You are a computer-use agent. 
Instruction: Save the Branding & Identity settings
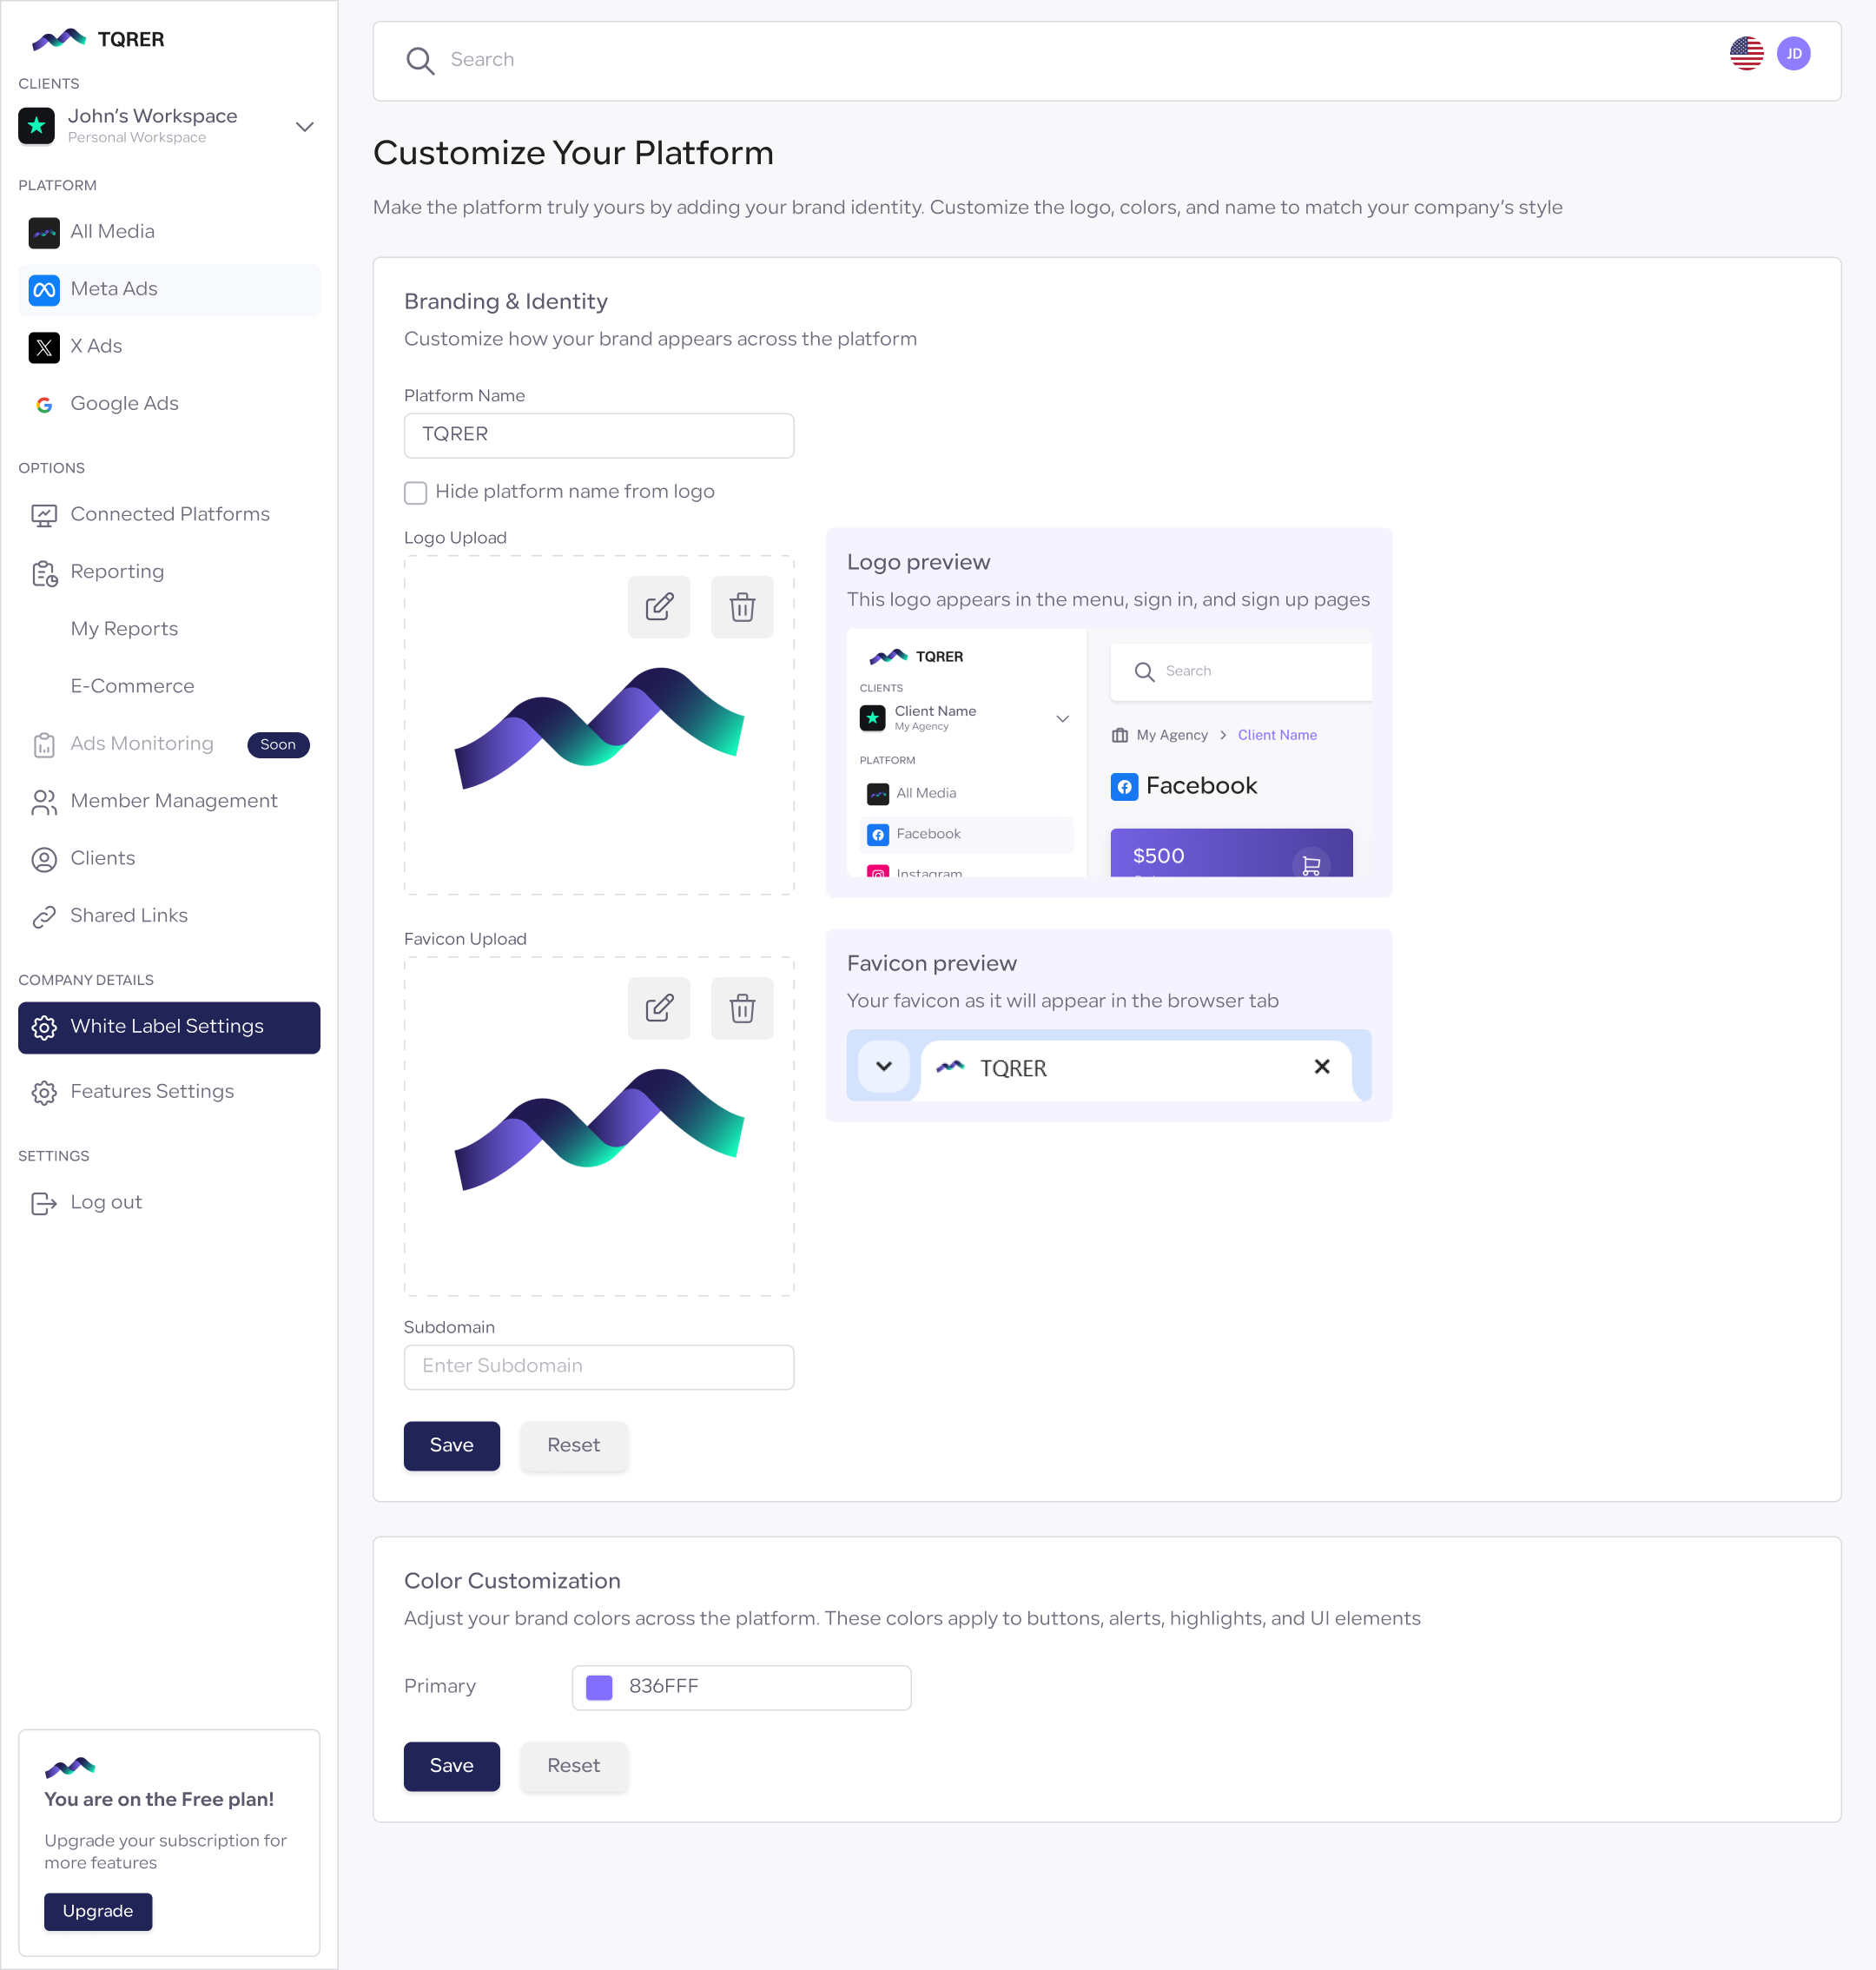451,1445
